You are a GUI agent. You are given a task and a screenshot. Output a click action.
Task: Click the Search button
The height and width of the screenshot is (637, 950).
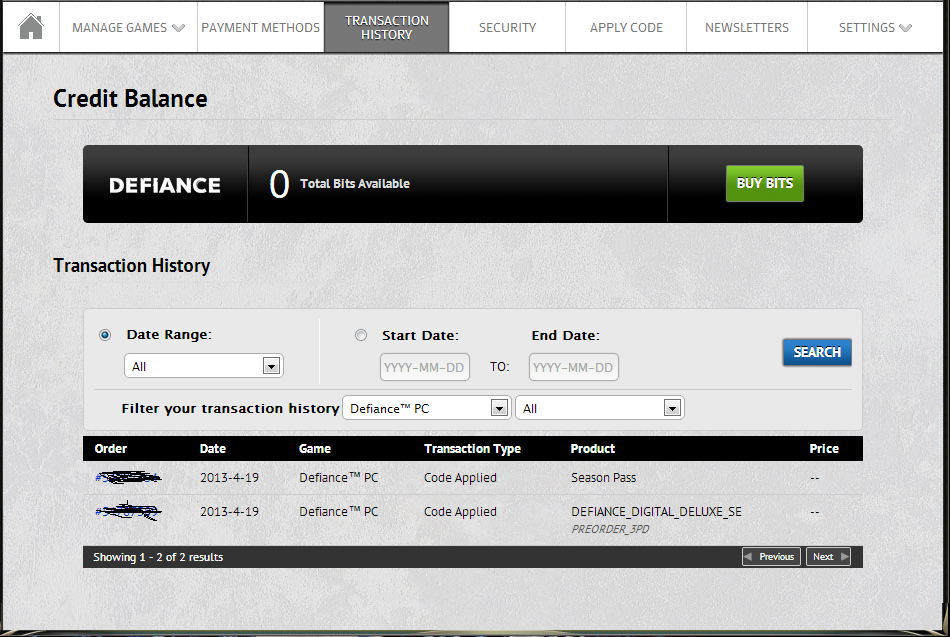pyautogui.click(x=817, y=352)
